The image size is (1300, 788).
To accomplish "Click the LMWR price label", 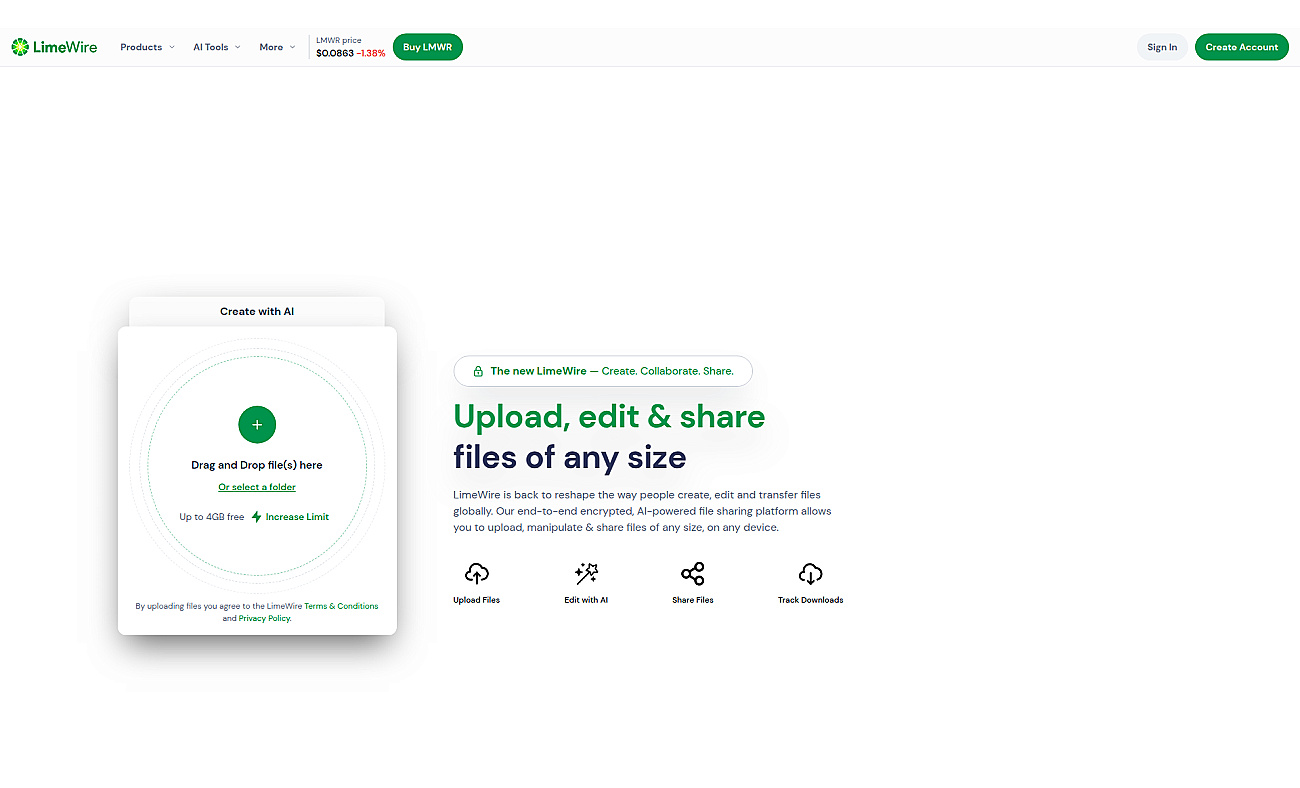I will (x=338, y=41).
